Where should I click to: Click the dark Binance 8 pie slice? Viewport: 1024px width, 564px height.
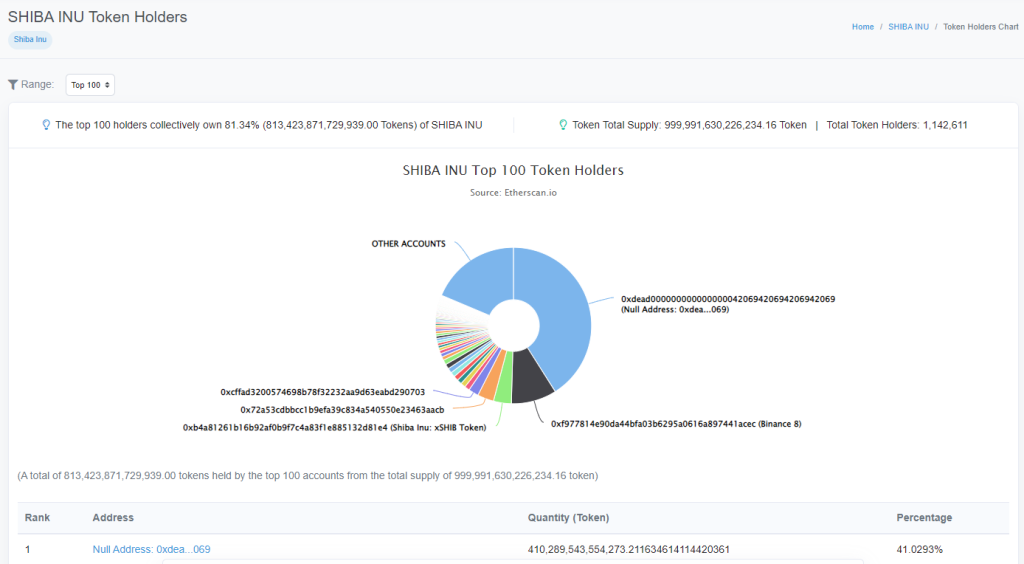[530, 379]
